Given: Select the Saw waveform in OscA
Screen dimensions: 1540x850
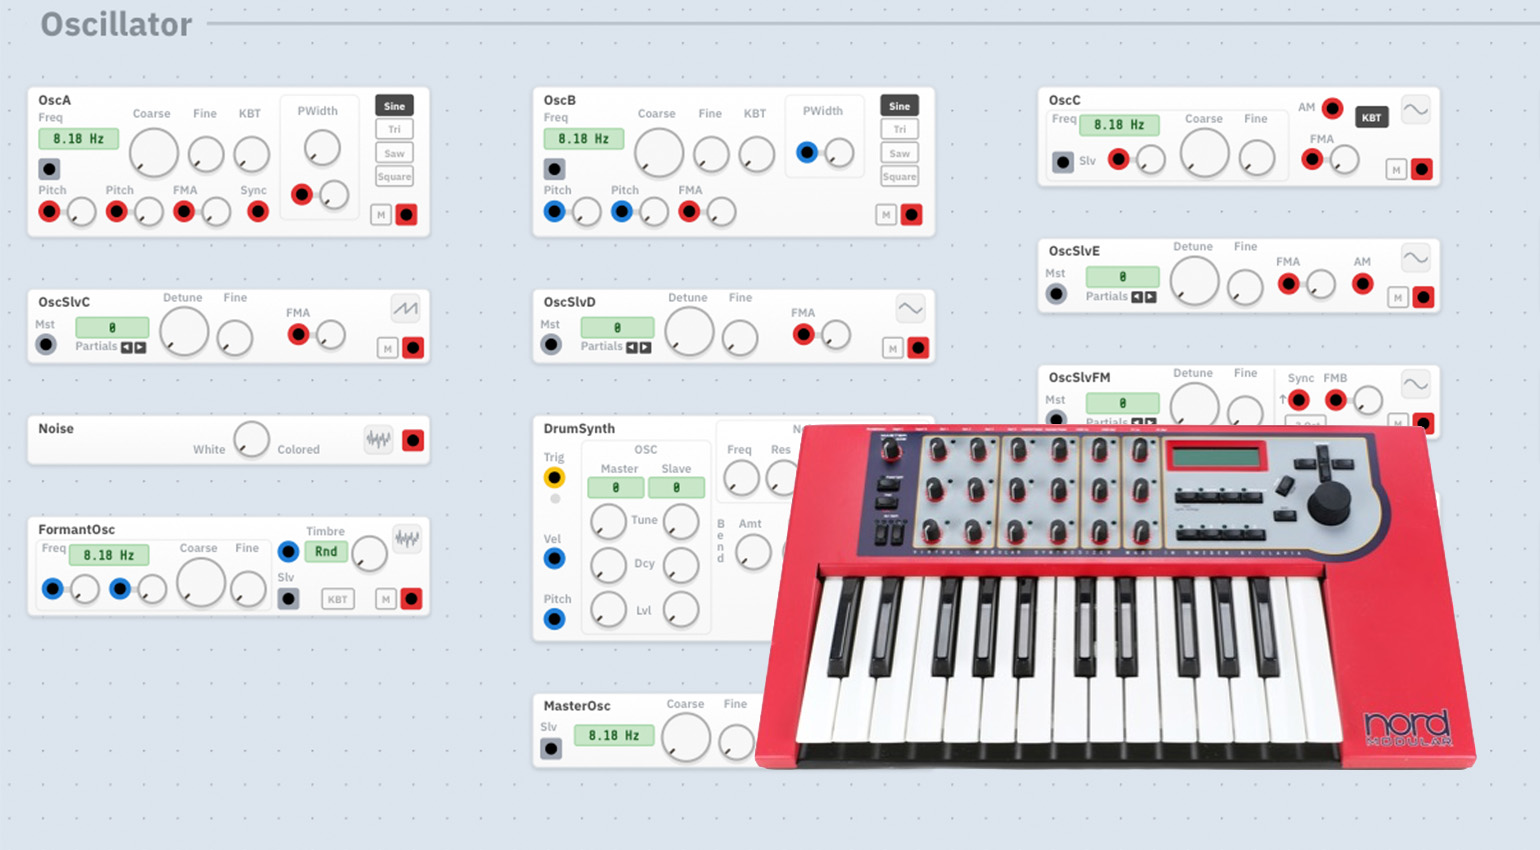Looking at the screenshot, I should (394, 153).
